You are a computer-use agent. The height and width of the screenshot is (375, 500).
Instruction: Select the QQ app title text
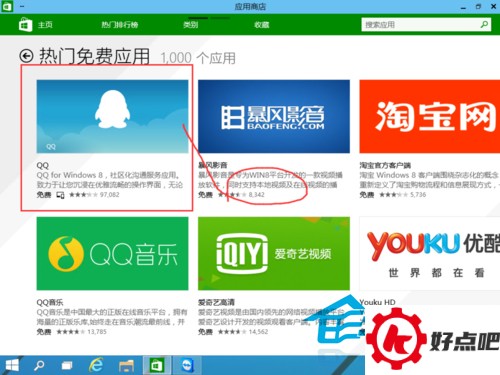tap(43, 165)
